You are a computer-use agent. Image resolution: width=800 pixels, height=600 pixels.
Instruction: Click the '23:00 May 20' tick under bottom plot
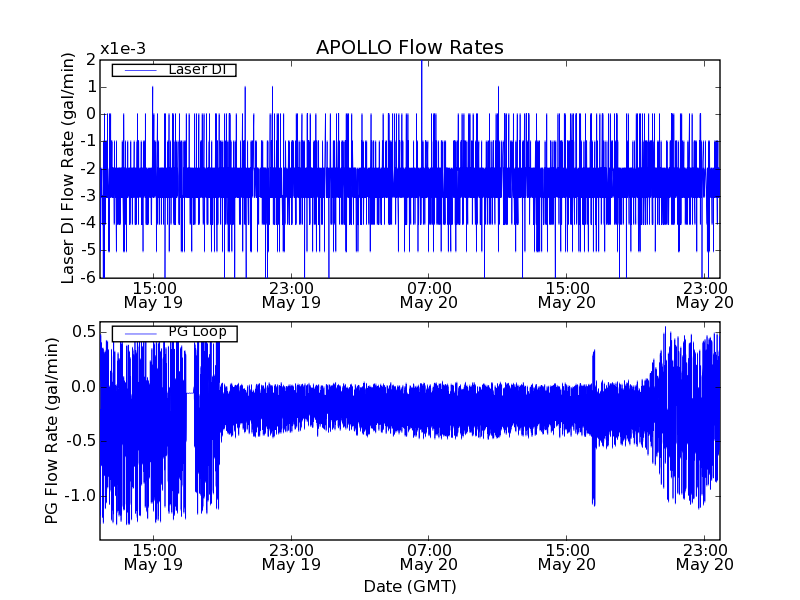click(704, 556)
